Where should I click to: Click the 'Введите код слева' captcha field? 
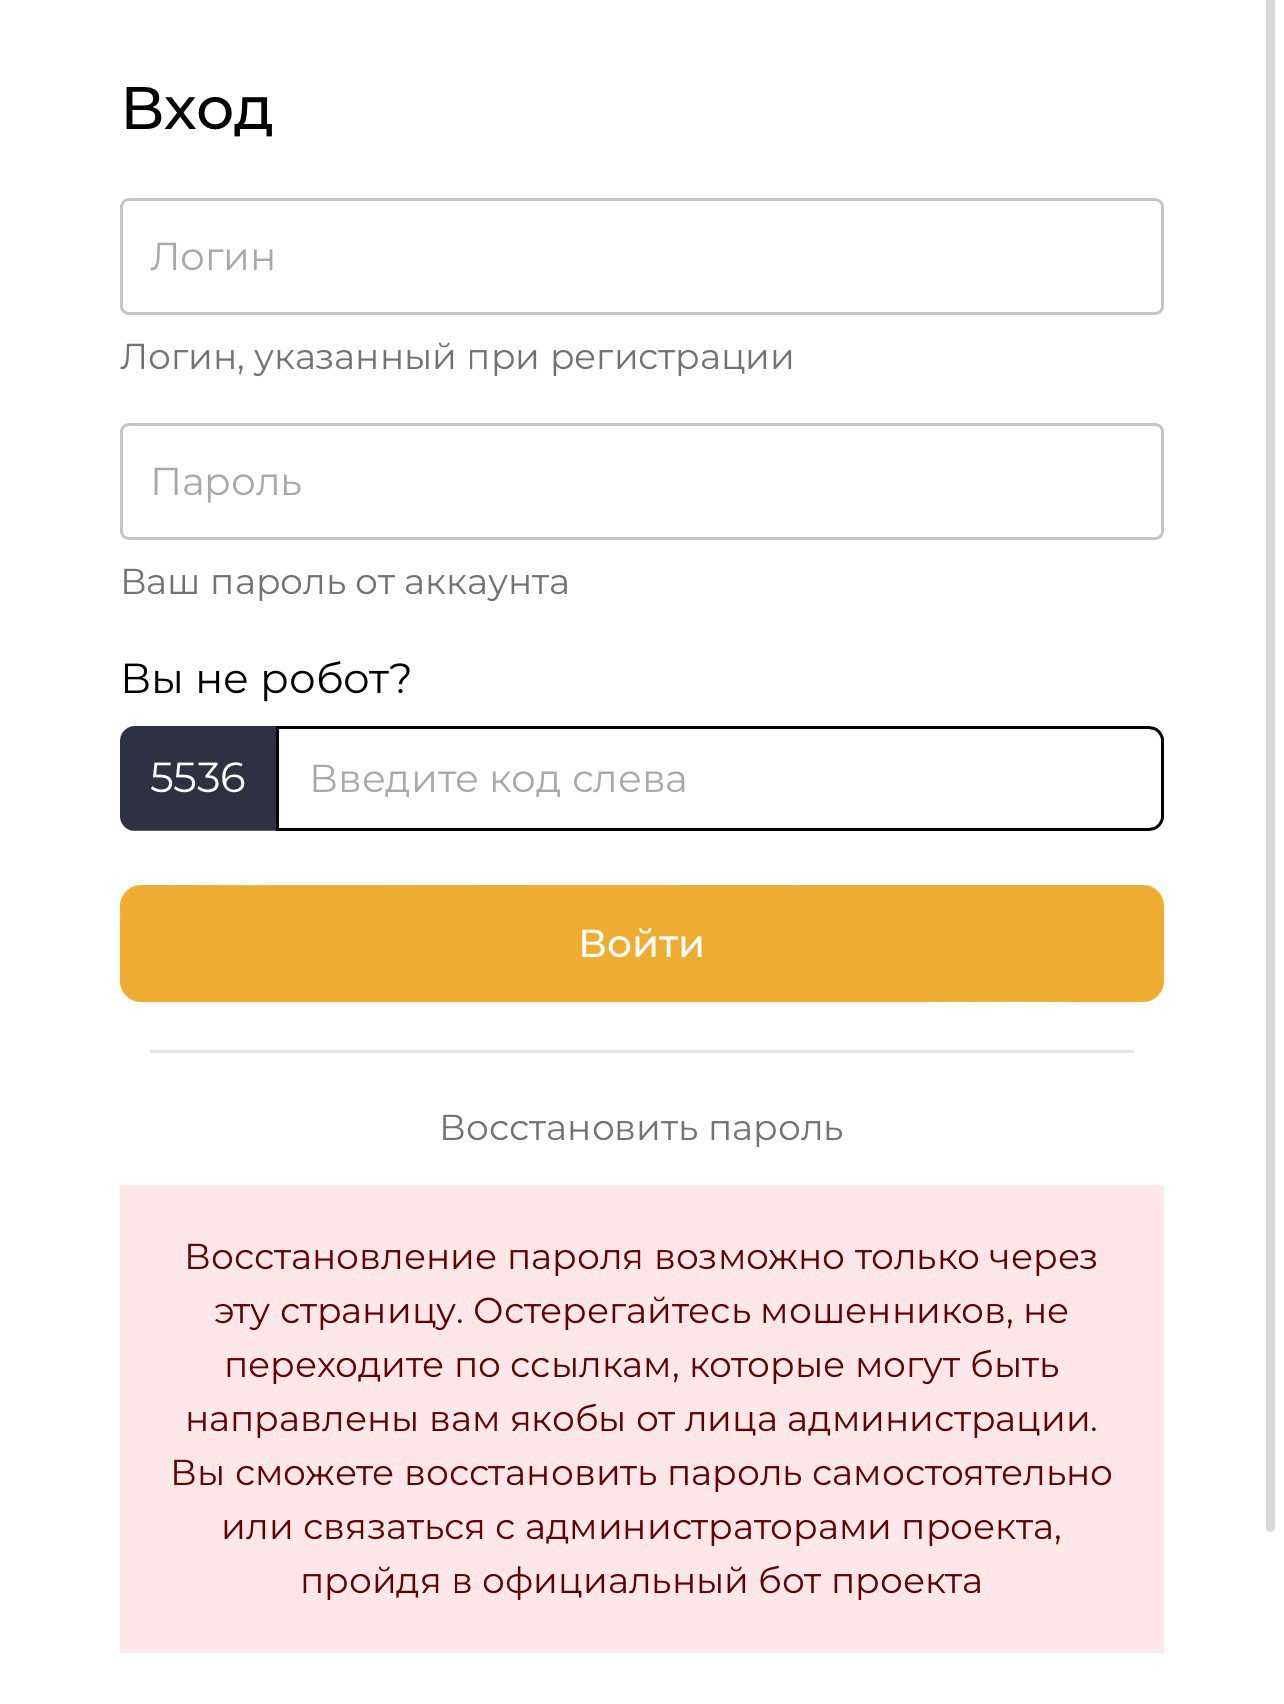point(719,779)
